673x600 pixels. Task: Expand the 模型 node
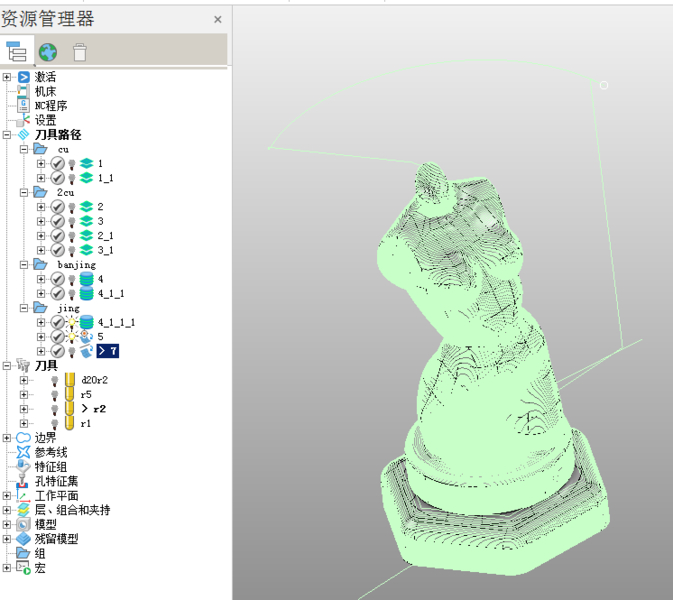[7, 524]
